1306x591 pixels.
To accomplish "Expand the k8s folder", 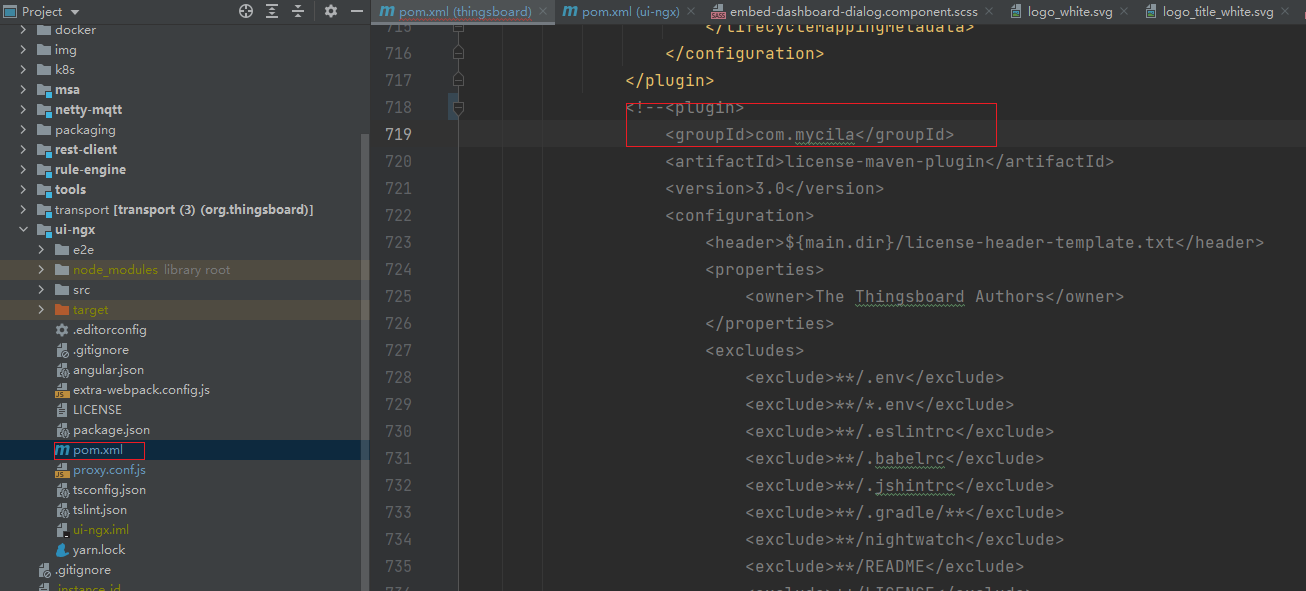I will pos(24,70).
